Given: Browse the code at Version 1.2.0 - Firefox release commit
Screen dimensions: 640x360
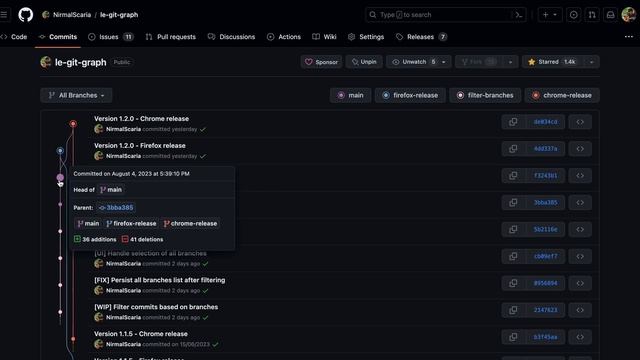Looking at the screenshot, I should [x=580, y=149].
